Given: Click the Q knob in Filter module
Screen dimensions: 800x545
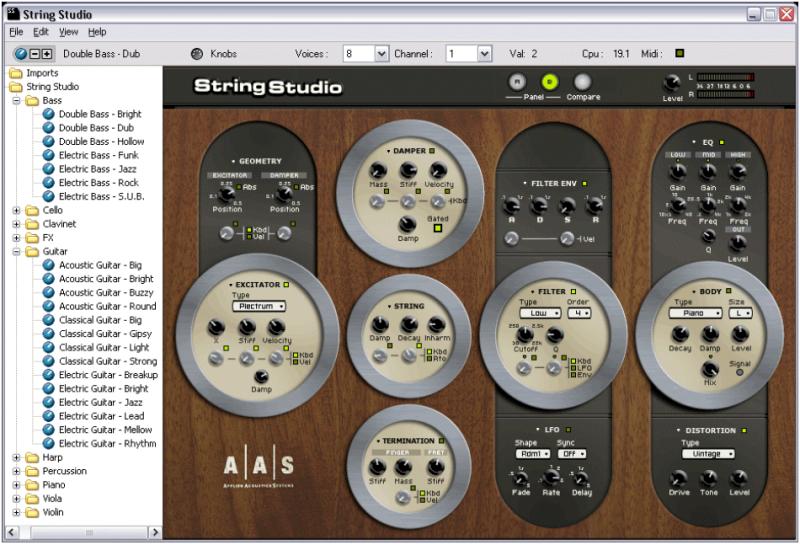Looking at the screenshot, I should tap(555, 335).
